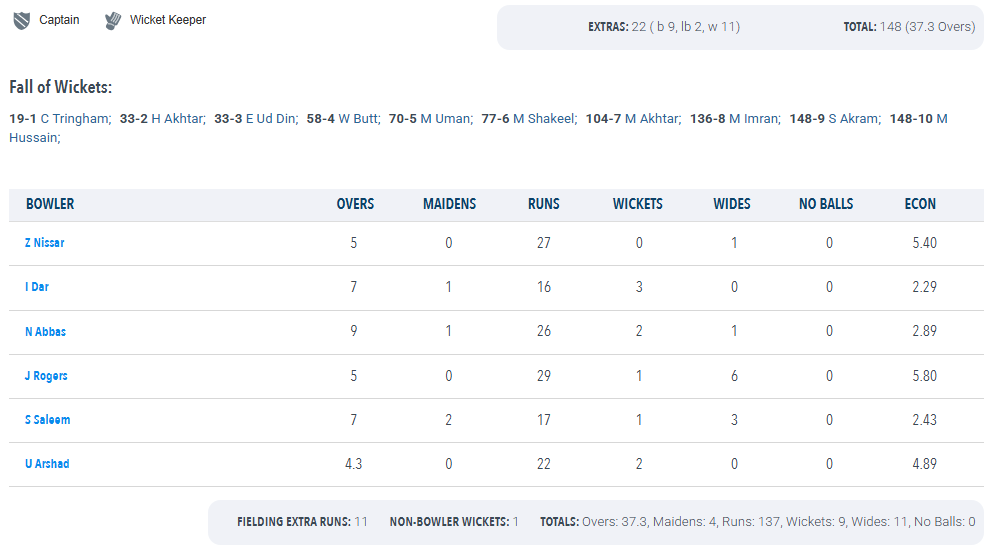
Task: Click the OVERS column header
Action: point(355,204)
